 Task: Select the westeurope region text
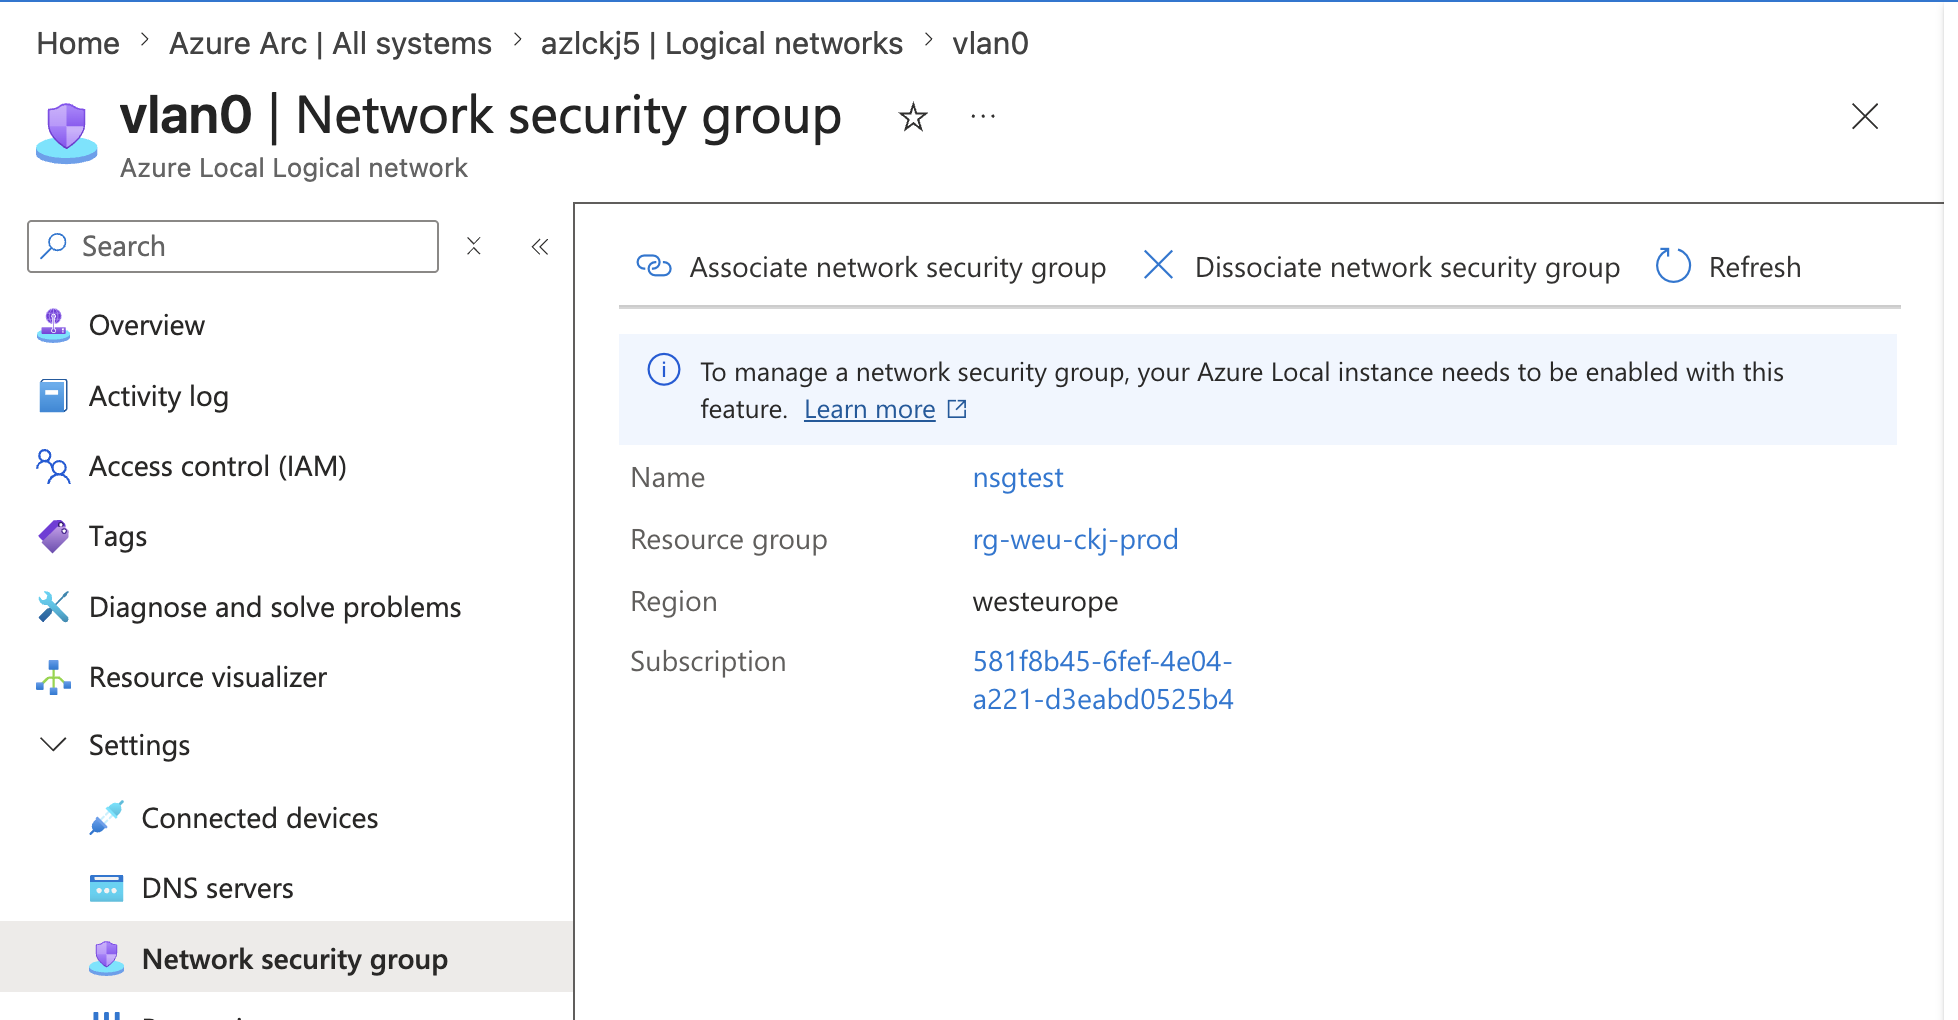(x=1045, y=602)
